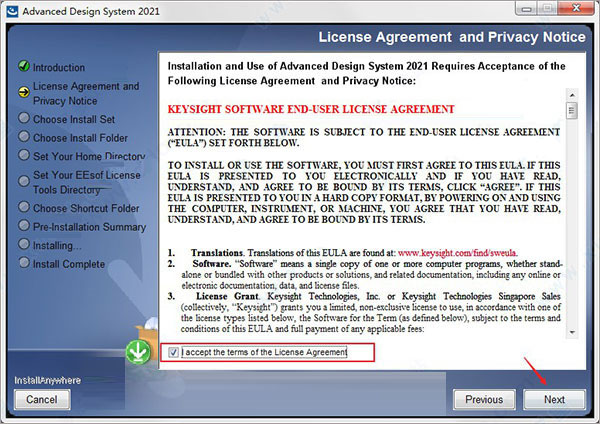This screenshot has width=600, height=424.
Task: Select the Choose Install Set step text
Action: (x=74, y=119)
